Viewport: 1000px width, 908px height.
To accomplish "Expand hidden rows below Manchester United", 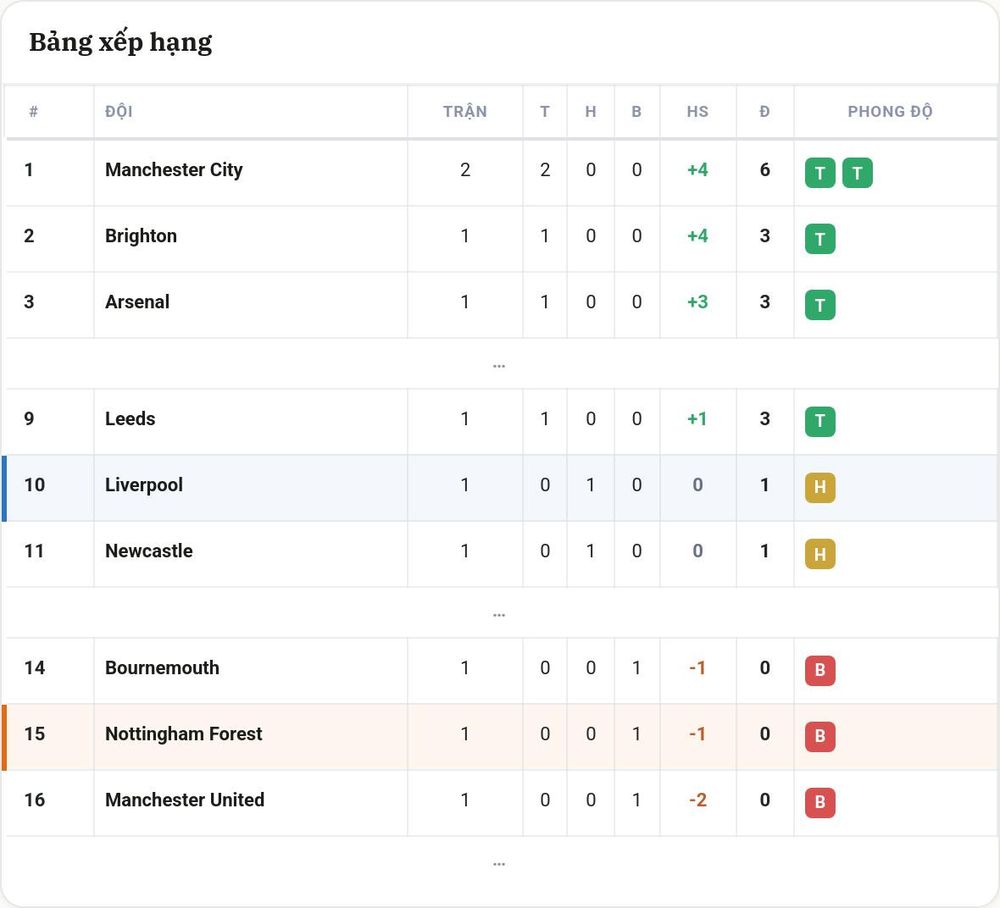I will [499, 864].
